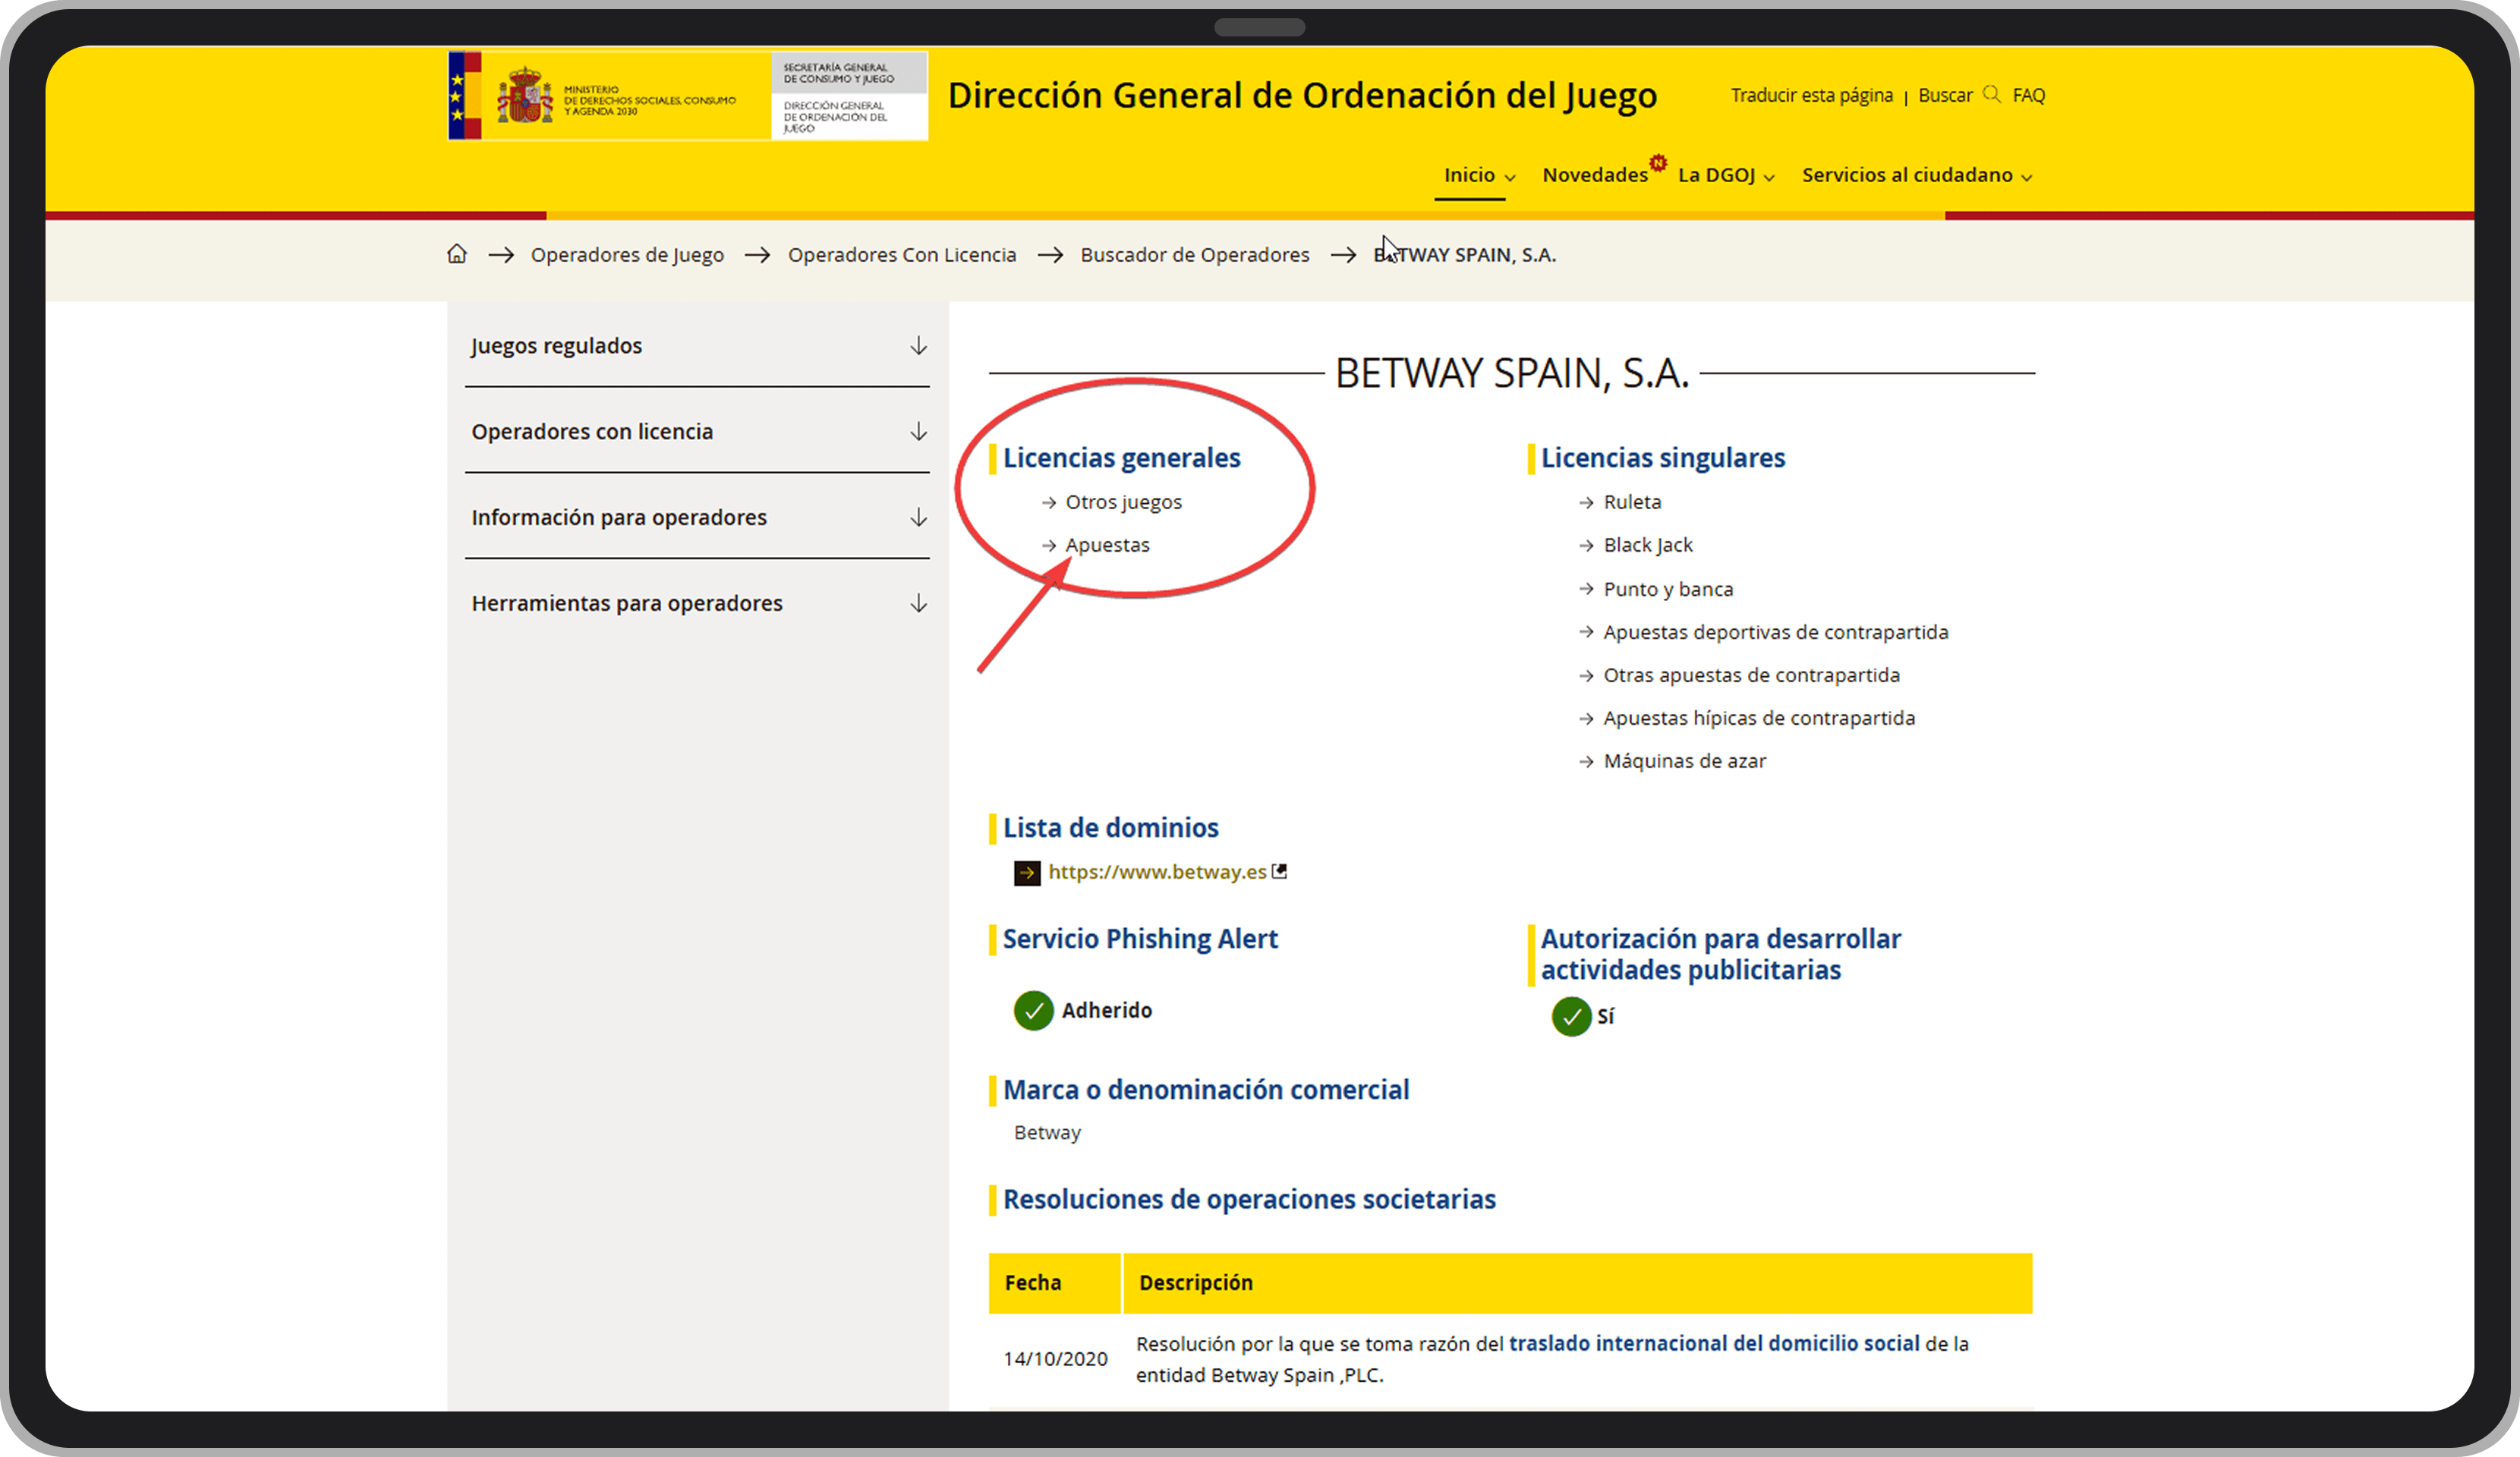Expand Operadores con licencia sidebar section
Viewport: 2520px width, 1457px height.
[x=698, y=432]
